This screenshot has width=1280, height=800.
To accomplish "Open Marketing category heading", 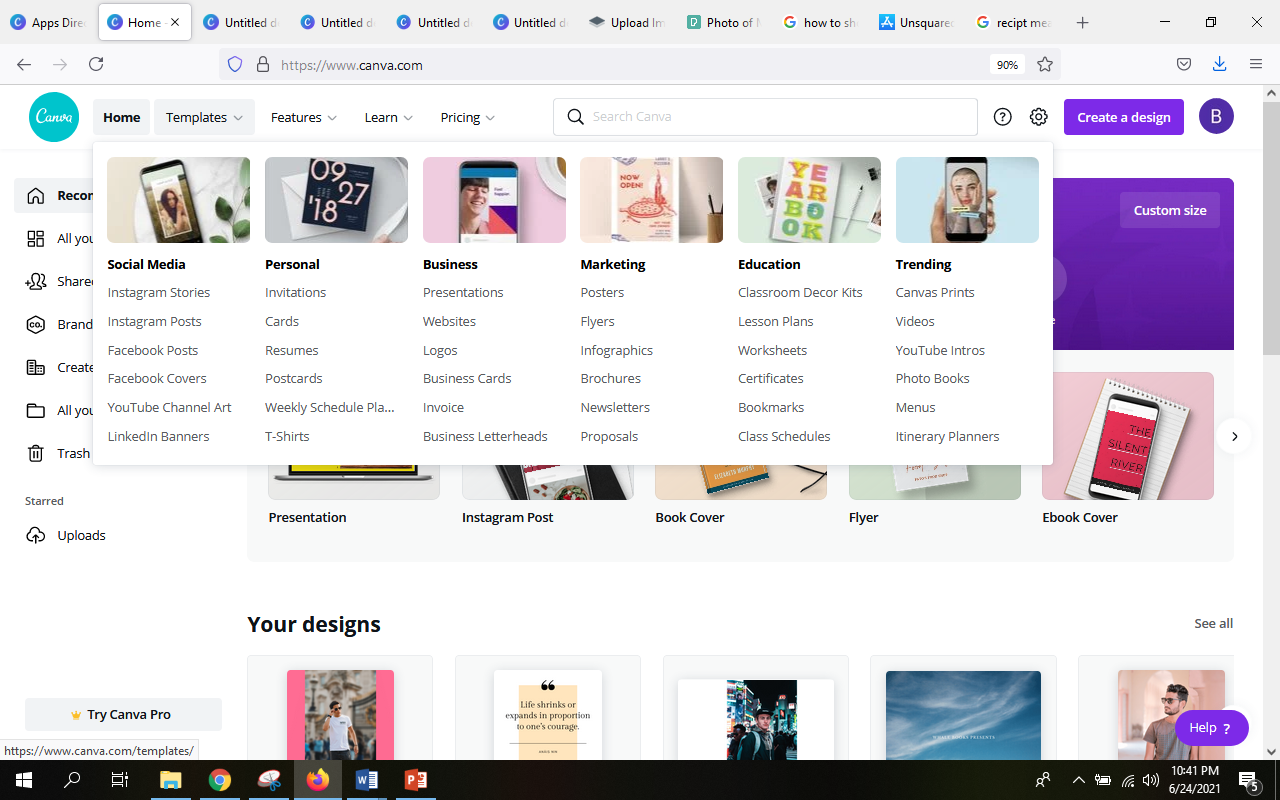I will pyautogui.click(x=613, y=264).
